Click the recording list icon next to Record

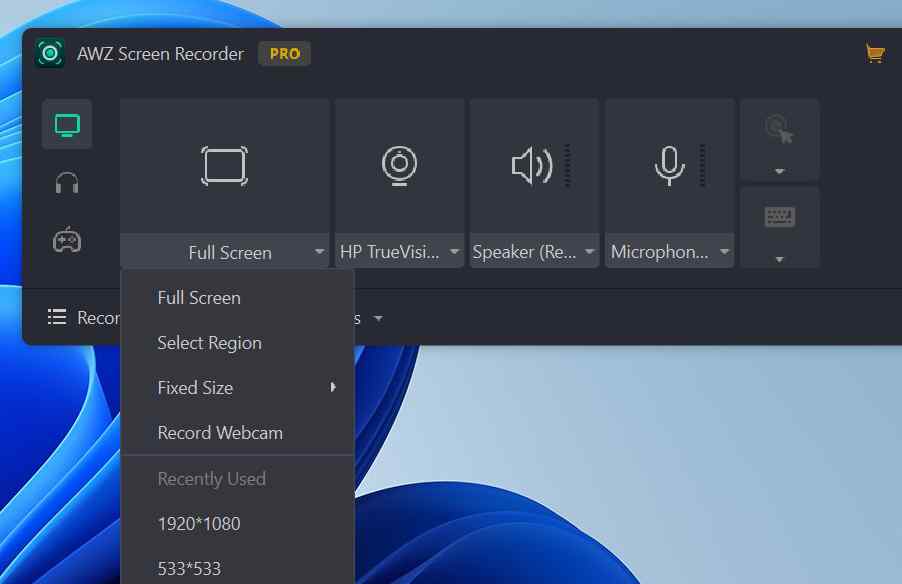57,317
